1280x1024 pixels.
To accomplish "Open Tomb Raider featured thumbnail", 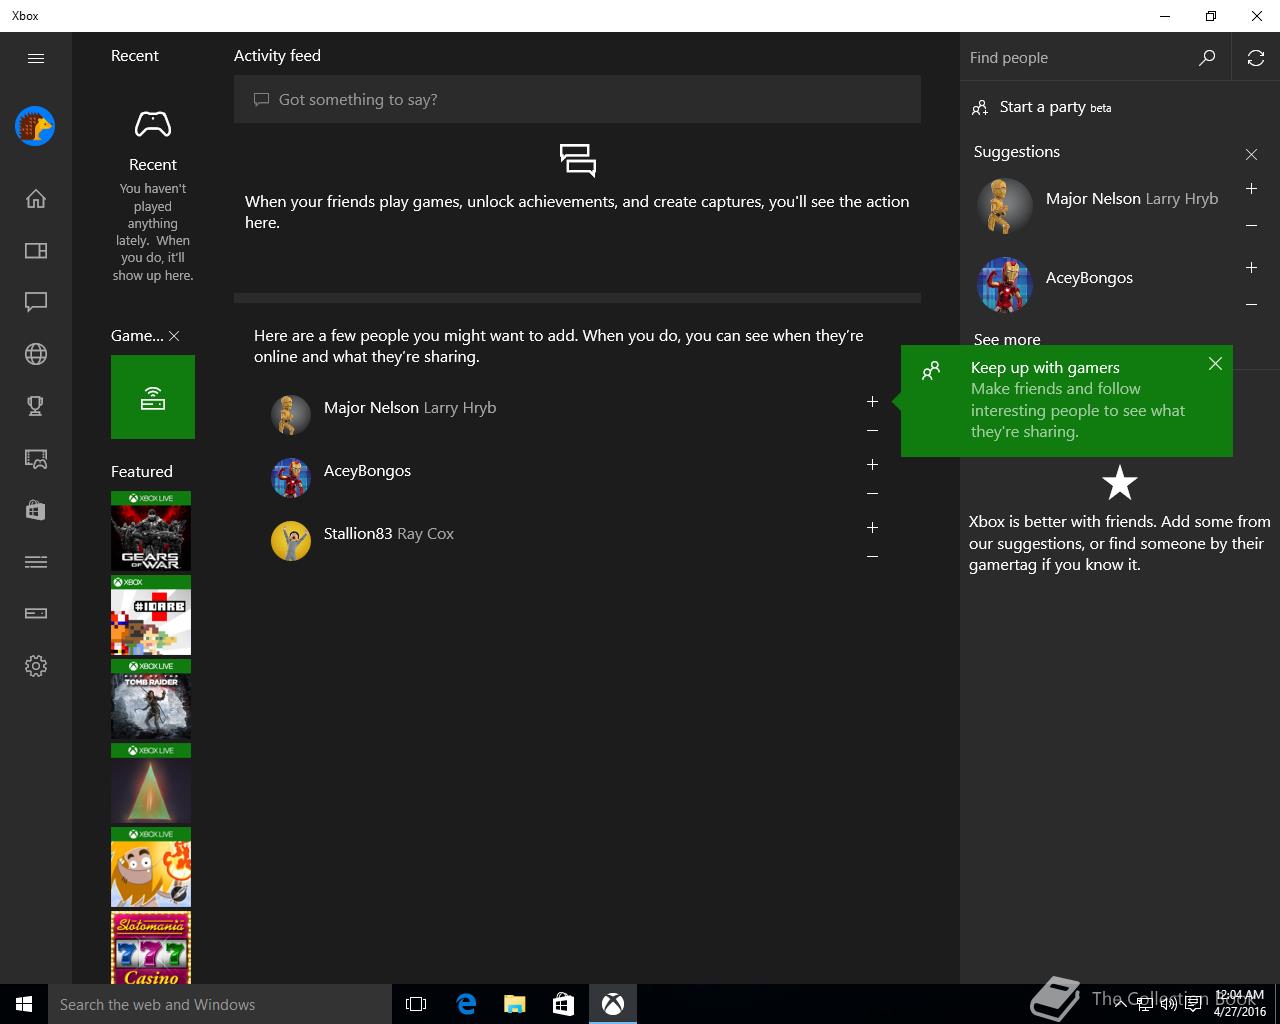I will coord(151,699).
